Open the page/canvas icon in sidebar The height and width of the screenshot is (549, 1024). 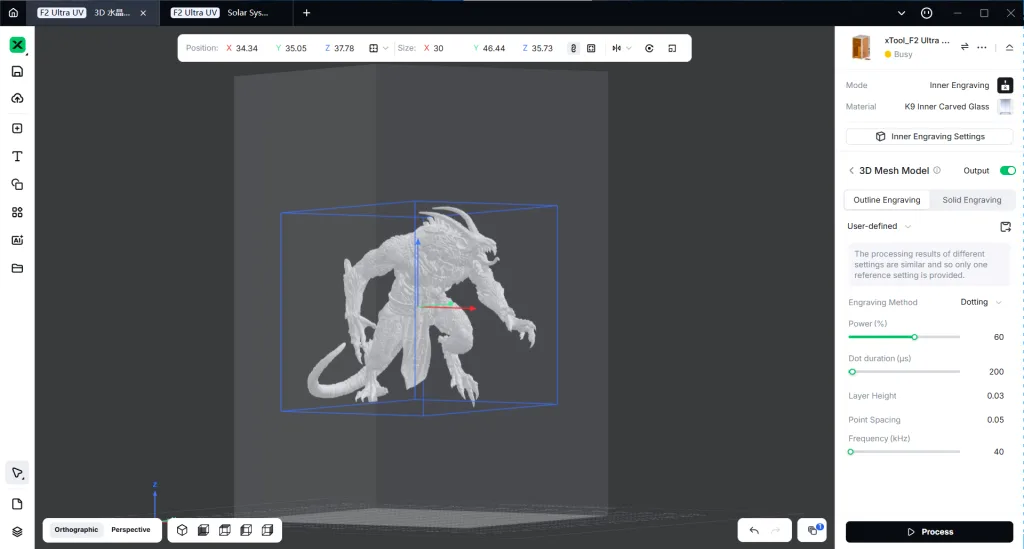pos(17,504)
